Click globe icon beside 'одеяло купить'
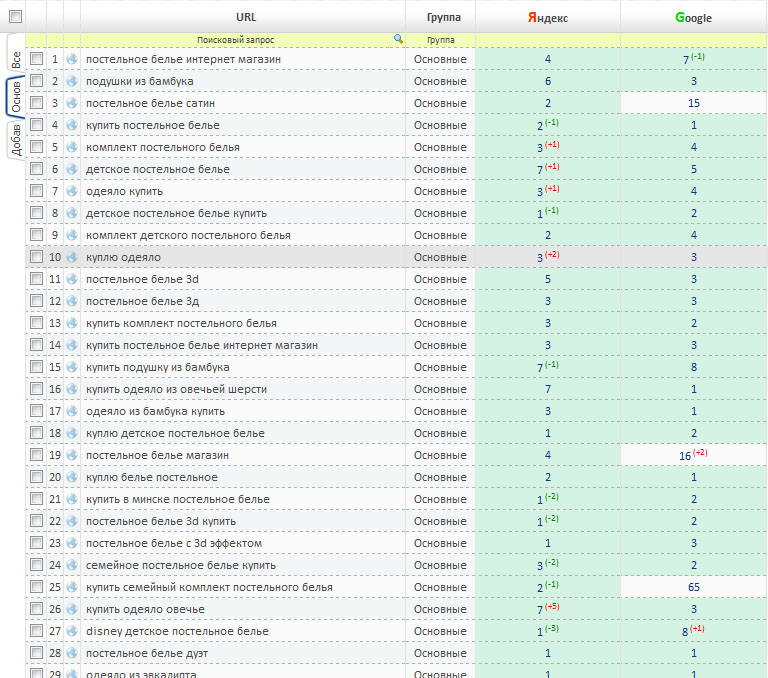This screenshot has width=768, height=678. coord(72,192)
